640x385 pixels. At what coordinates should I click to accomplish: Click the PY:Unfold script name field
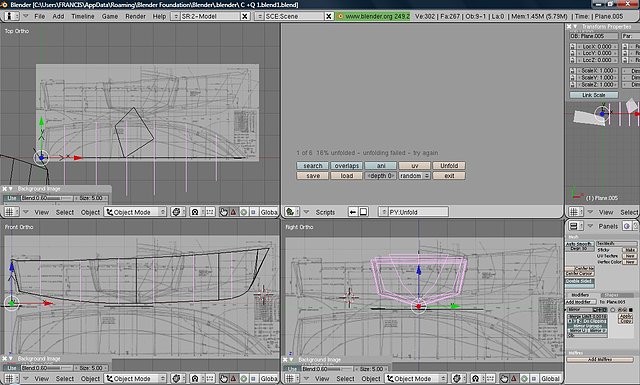click(x=418, y=212)
